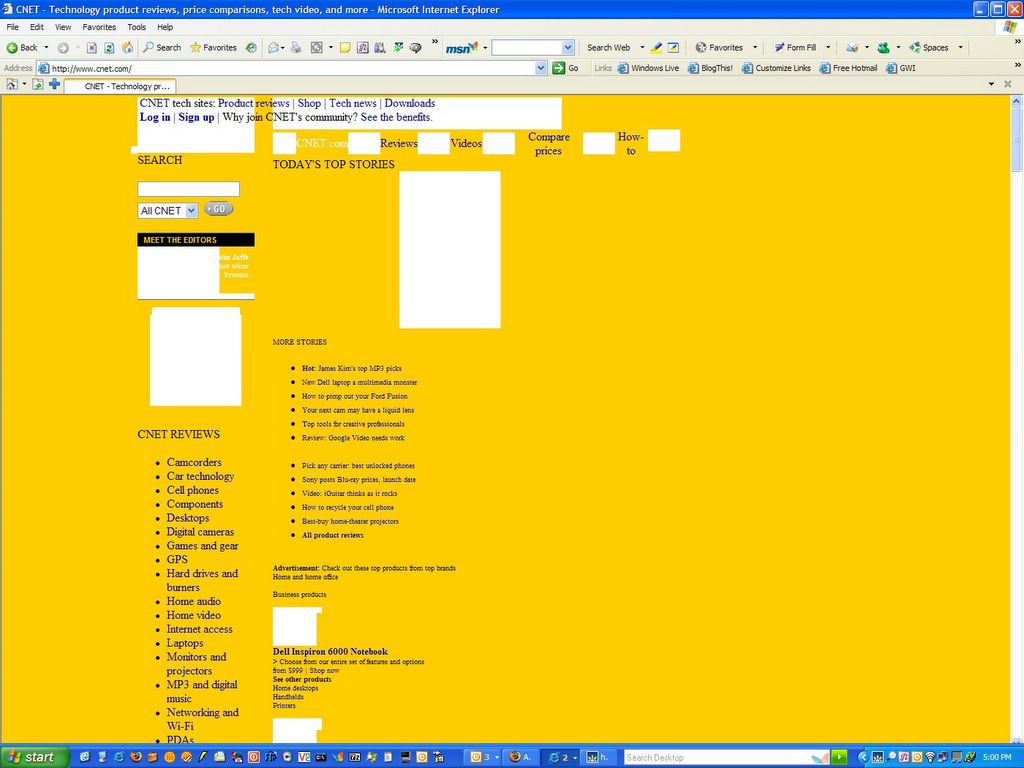Image resolution: width=1024 pixels, height=768 pixels.
Task: Open browsing History from the toolbar
Action: pyautogui.click(x=251, y=48)
